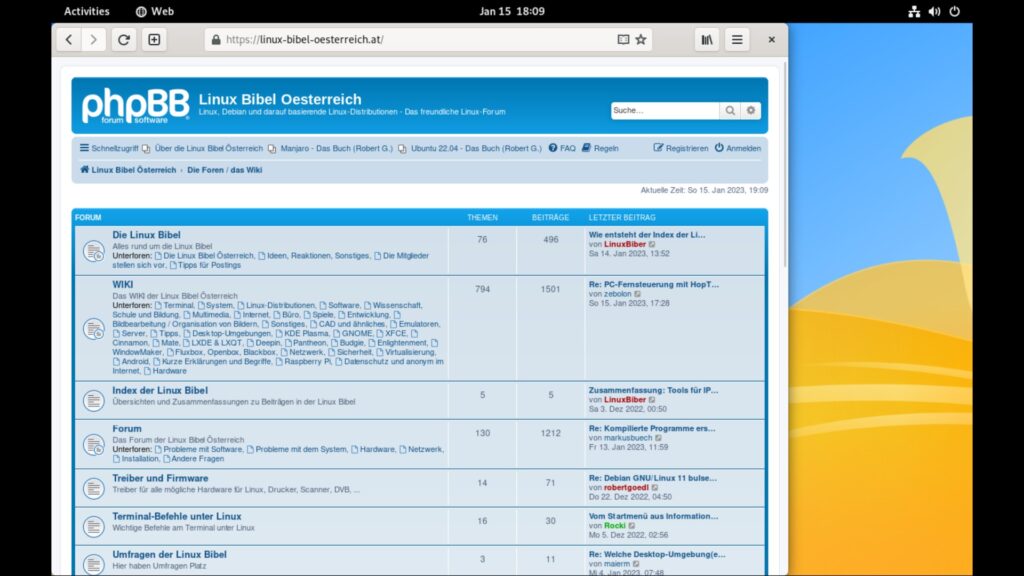Open the latest post icon next to zebolon

coord(637,294)
